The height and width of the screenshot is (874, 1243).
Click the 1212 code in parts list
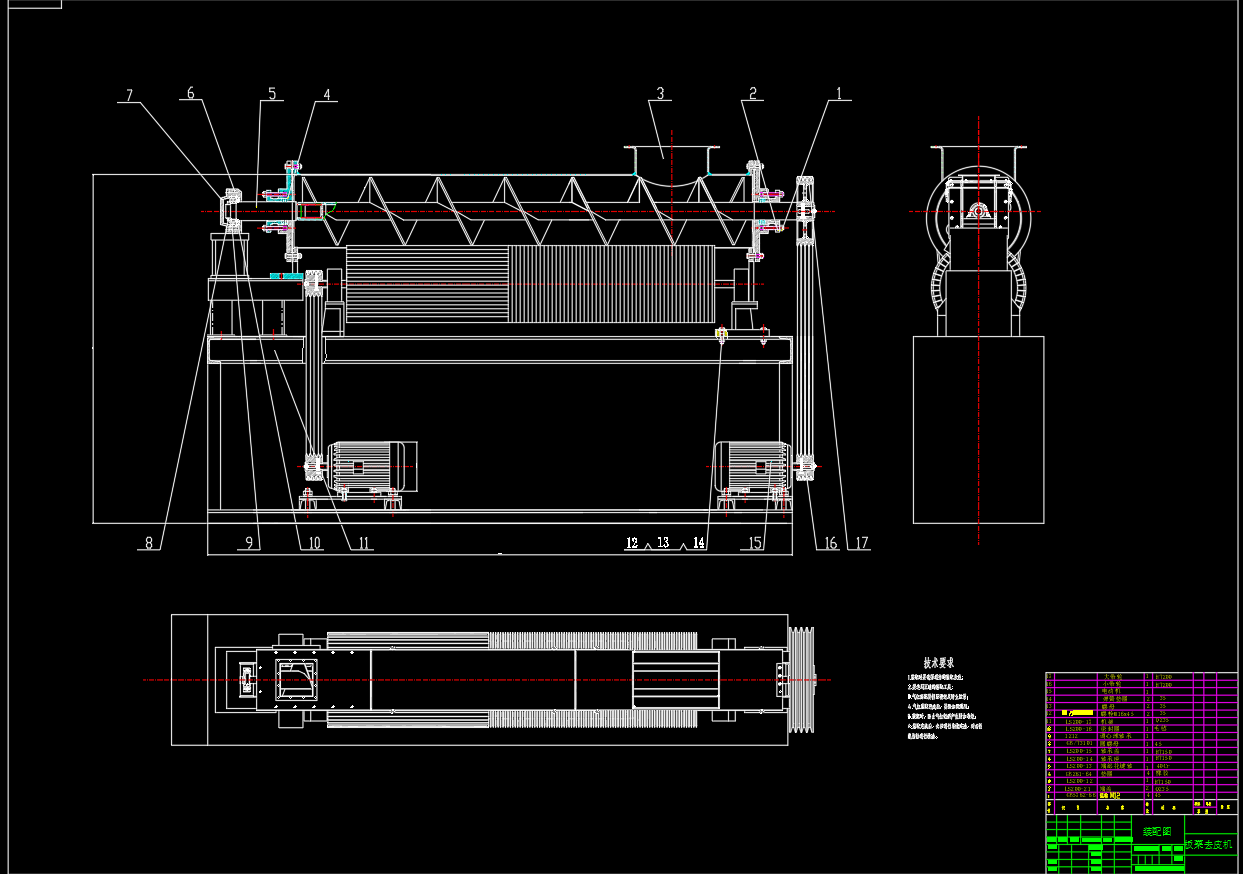pos(1071,736)
